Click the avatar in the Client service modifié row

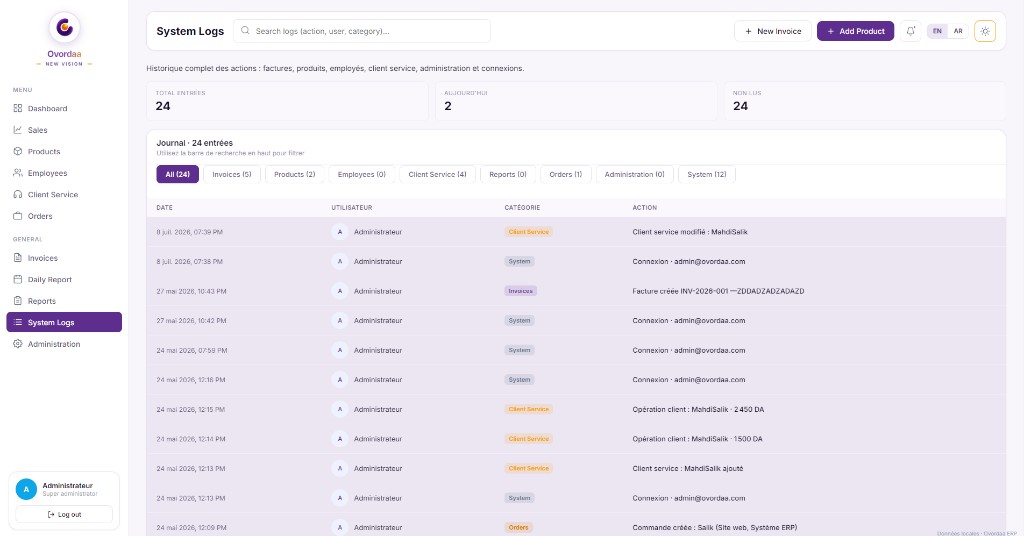340,232
